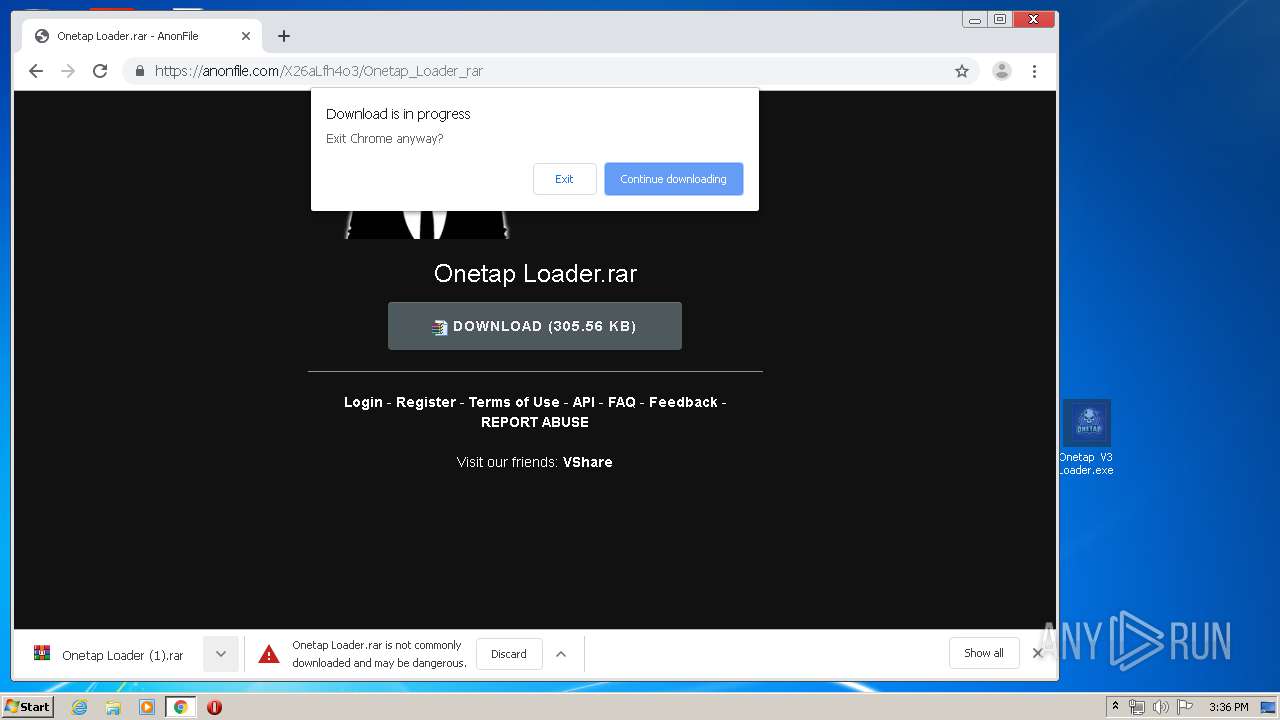Image resolution: width=1280 pixels, height=720 pixels.
Task: Select the Onetap V3 Loader.exe desktop icon
Action: (x=1086, y=438)
